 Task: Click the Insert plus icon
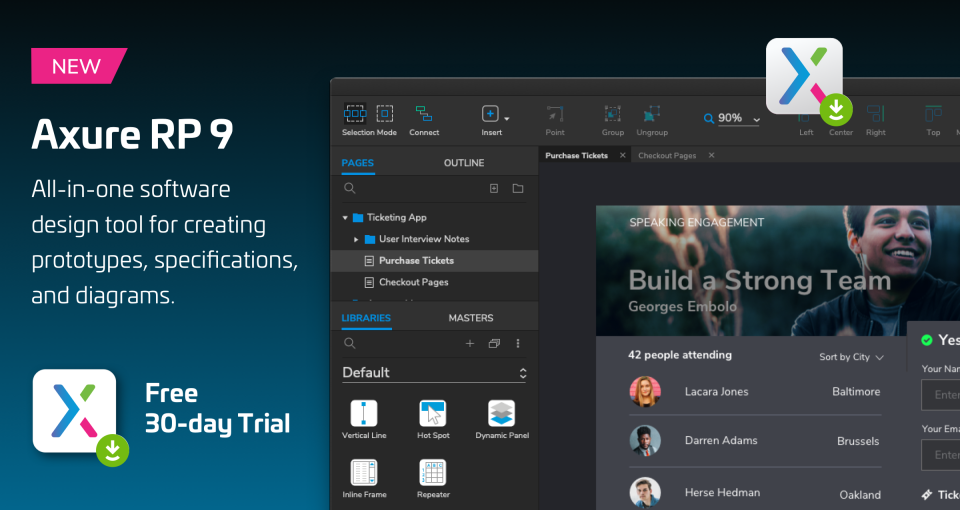click(490, 113)
